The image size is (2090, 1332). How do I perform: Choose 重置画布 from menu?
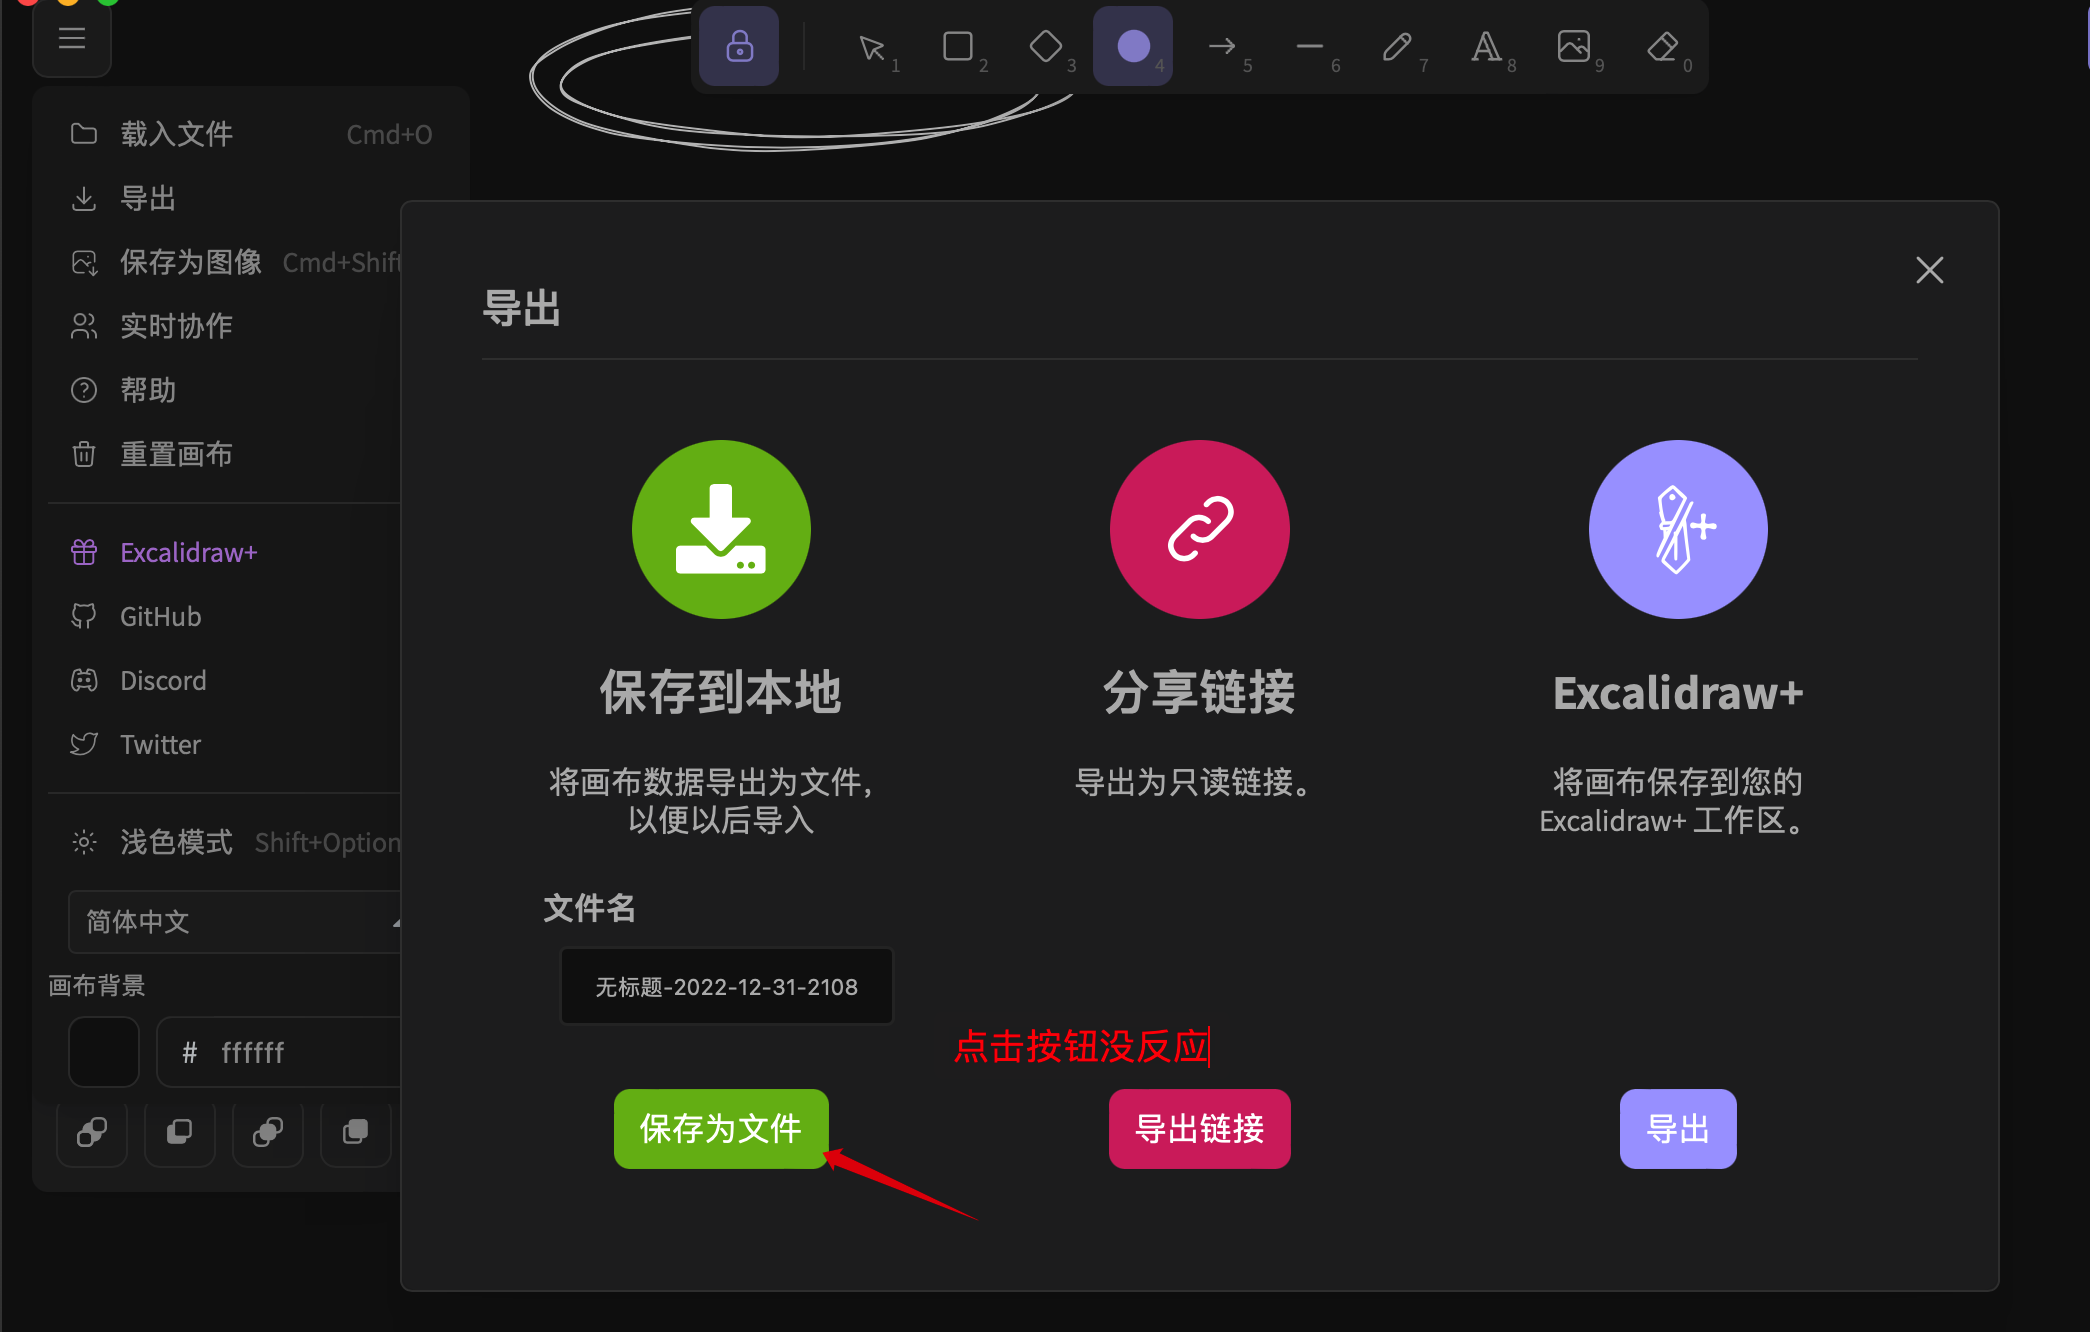[x=176, y=454]
